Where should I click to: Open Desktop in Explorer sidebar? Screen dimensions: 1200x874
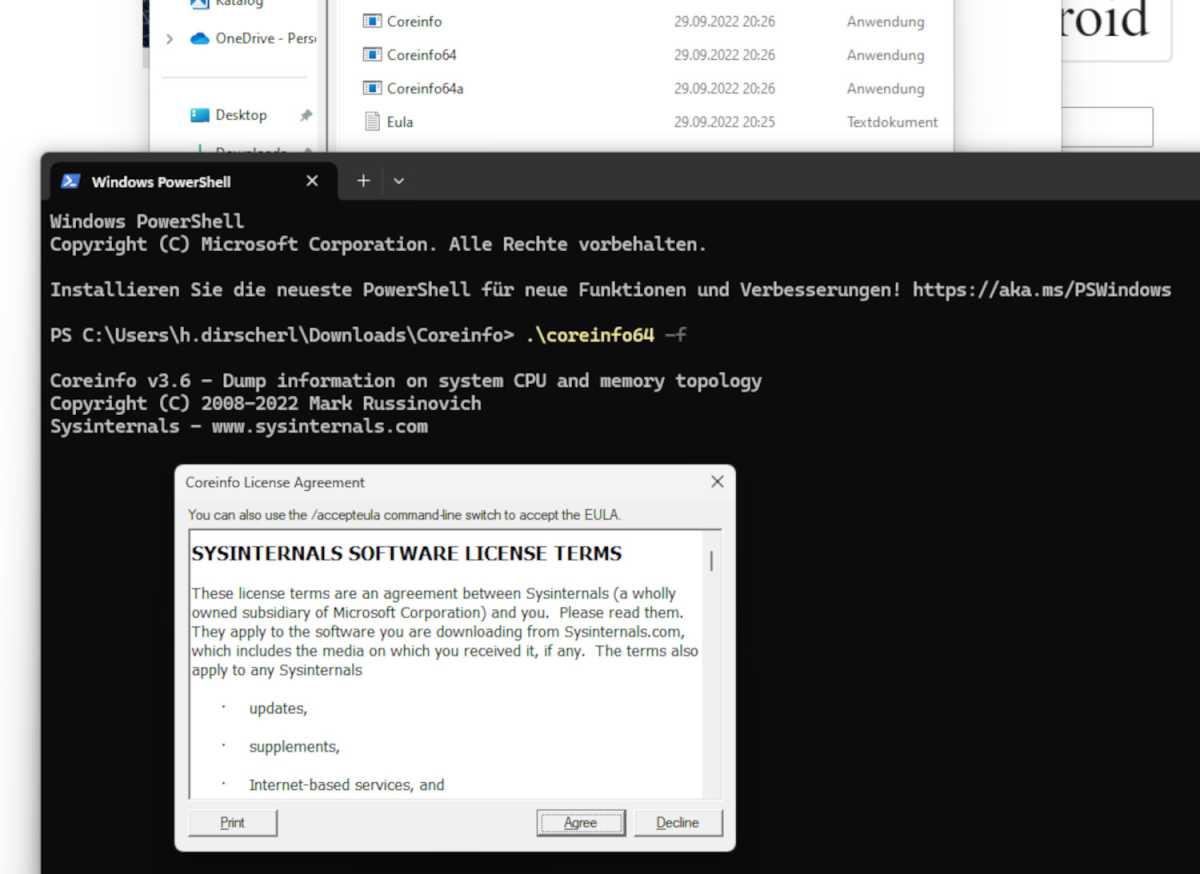point(241,115)
